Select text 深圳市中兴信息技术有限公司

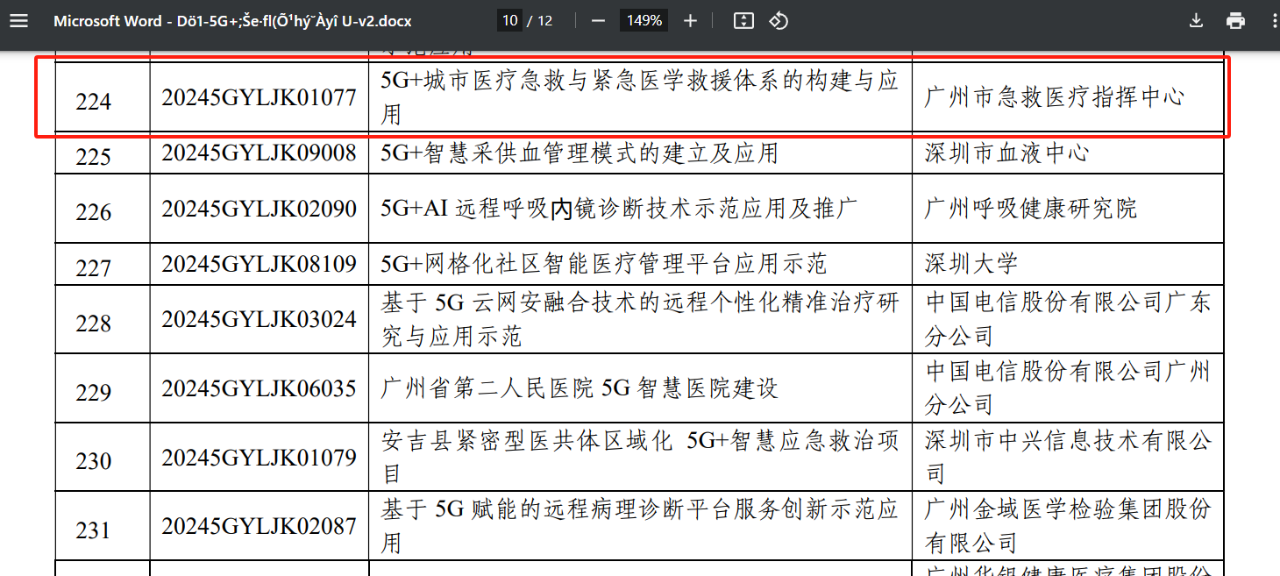tap(1068, 457)
